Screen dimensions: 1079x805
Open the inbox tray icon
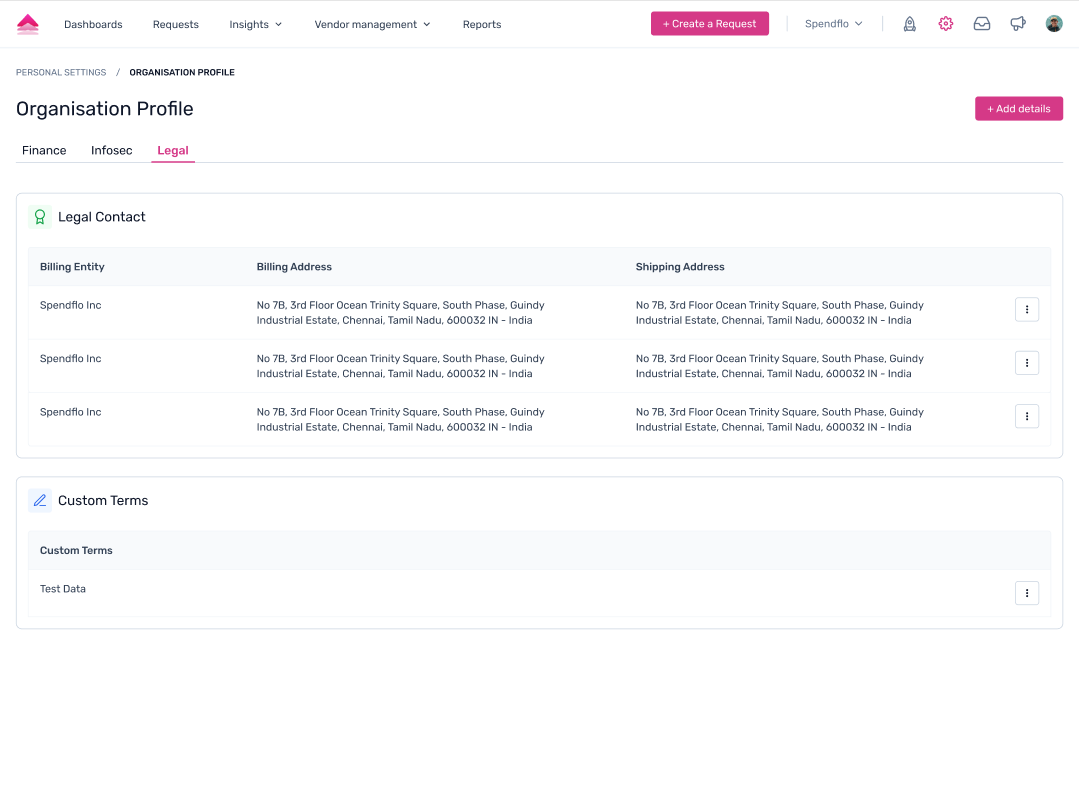(x=981, y=24)
